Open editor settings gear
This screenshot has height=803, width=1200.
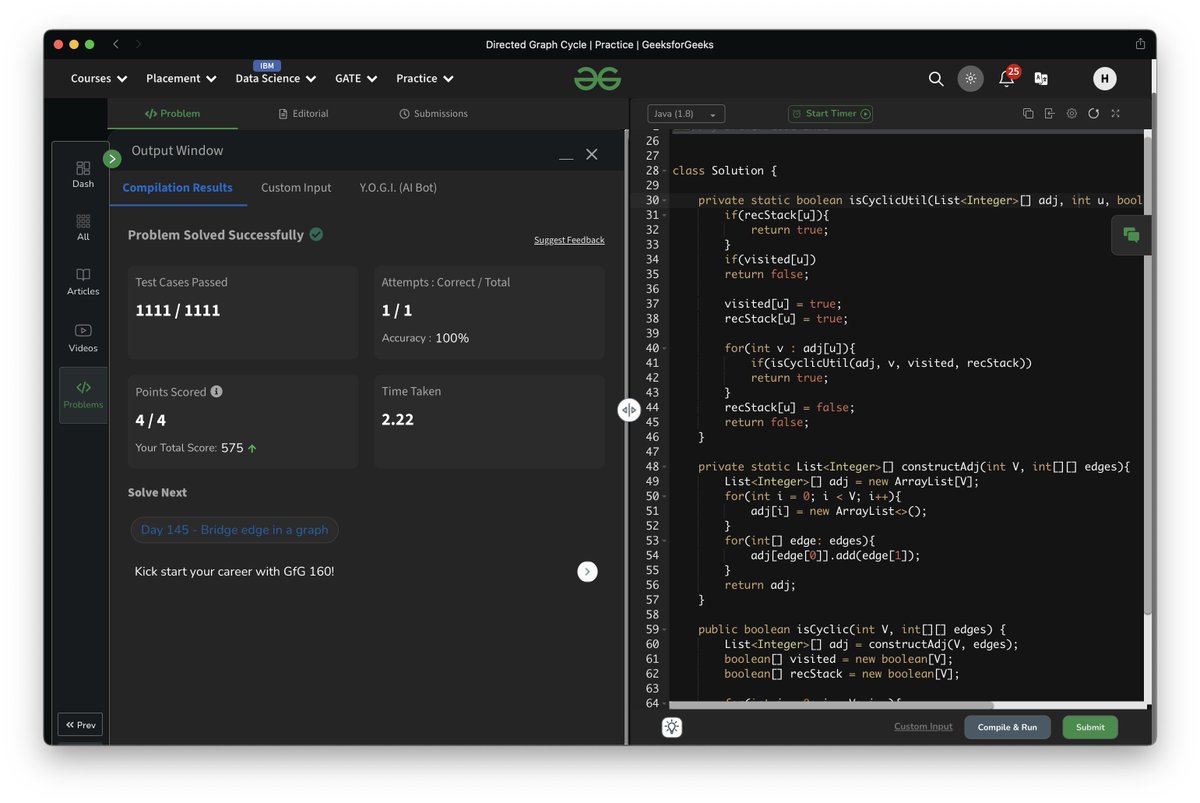coord(1071,114)
